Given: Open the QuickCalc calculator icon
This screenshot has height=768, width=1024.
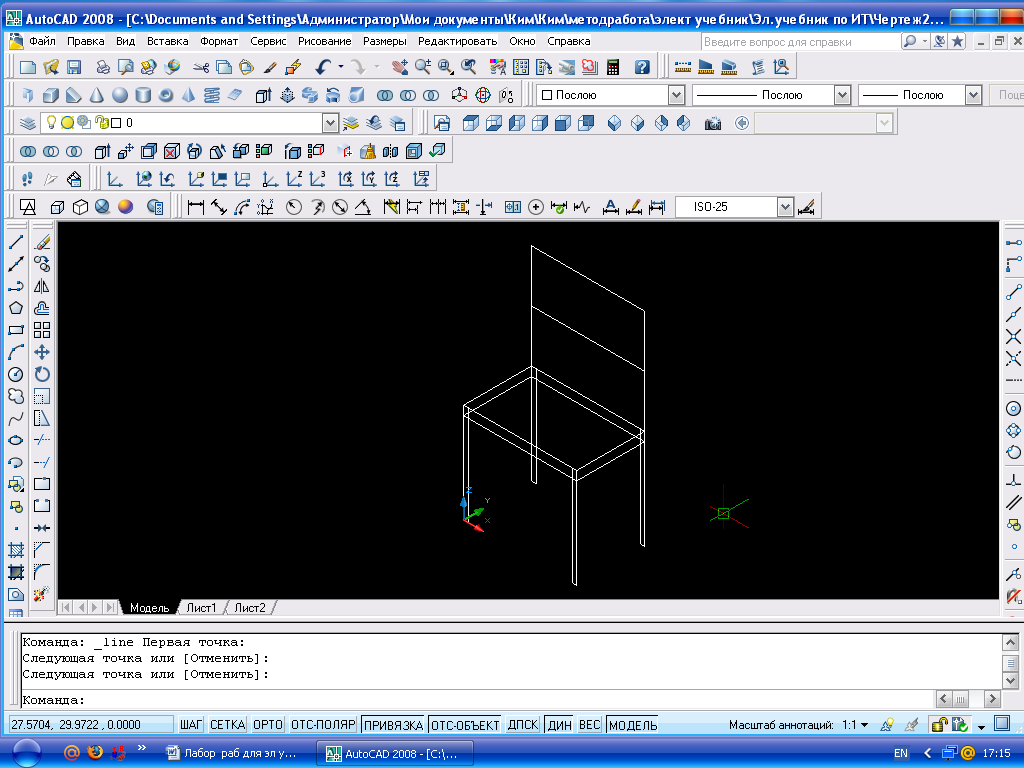Looking at the screenshot, I should pos(613,67).
